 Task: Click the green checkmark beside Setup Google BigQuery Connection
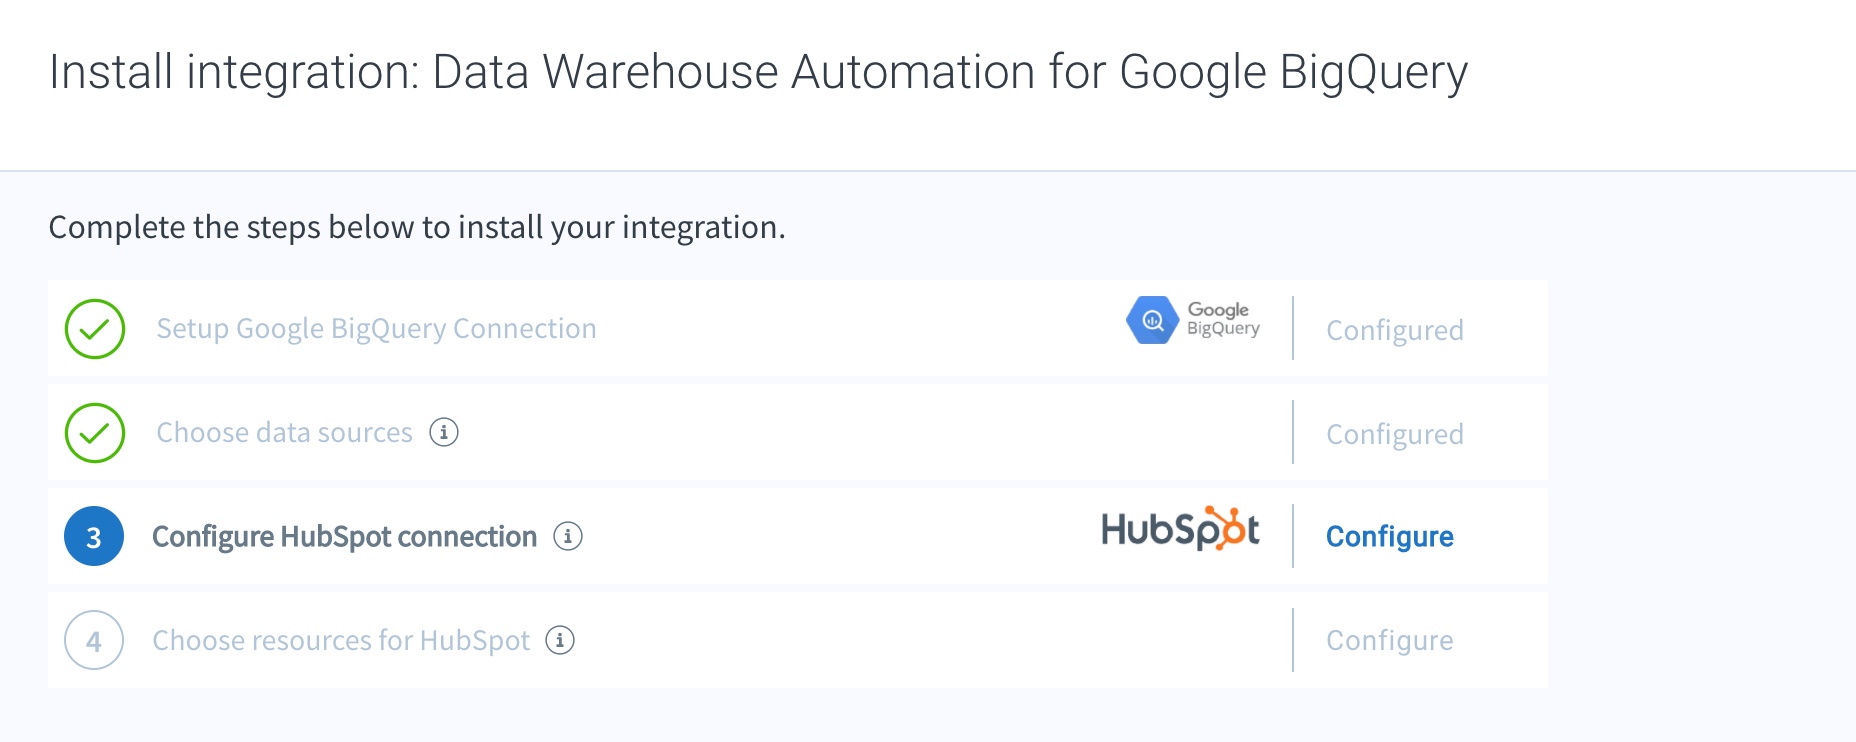pyautogui.click(x=95, y=329)
